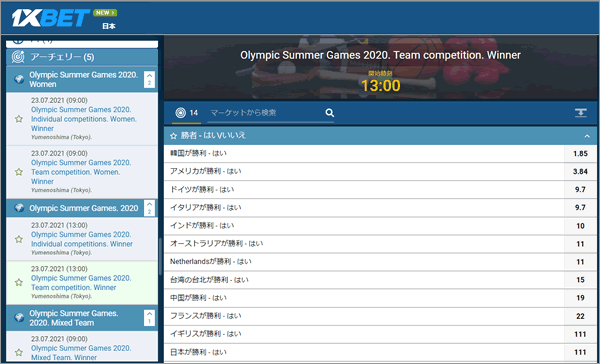Image resolution: width=600 pixels, height=364 pixels.
Task: Click the フランスが勝利 - はい row label
Action: pos(206,316)
